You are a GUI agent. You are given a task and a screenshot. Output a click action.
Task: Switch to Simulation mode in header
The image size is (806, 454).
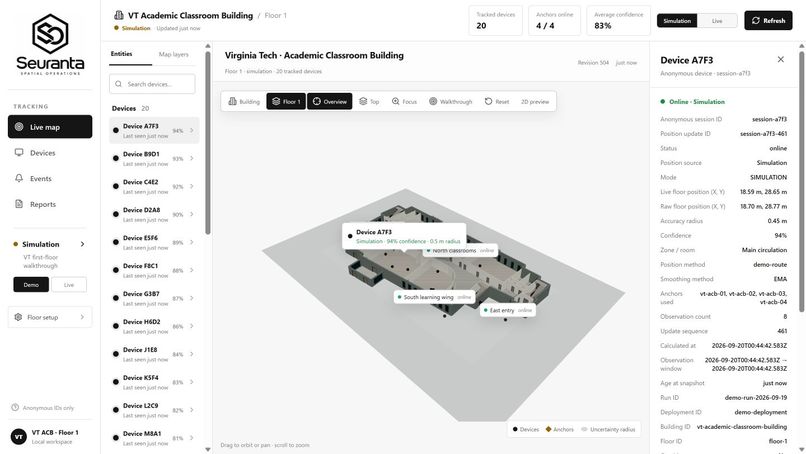click(x=677, y=21)
